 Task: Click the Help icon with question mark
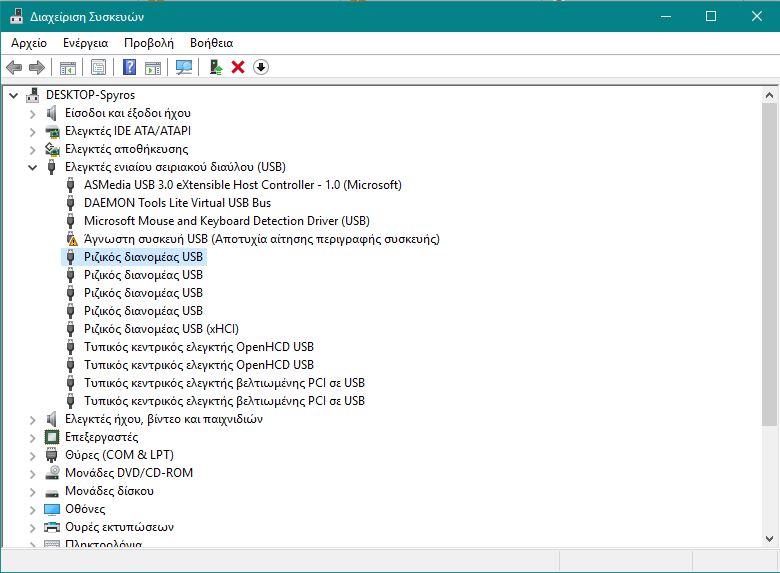pyautogui.click(x=129, y=67)
